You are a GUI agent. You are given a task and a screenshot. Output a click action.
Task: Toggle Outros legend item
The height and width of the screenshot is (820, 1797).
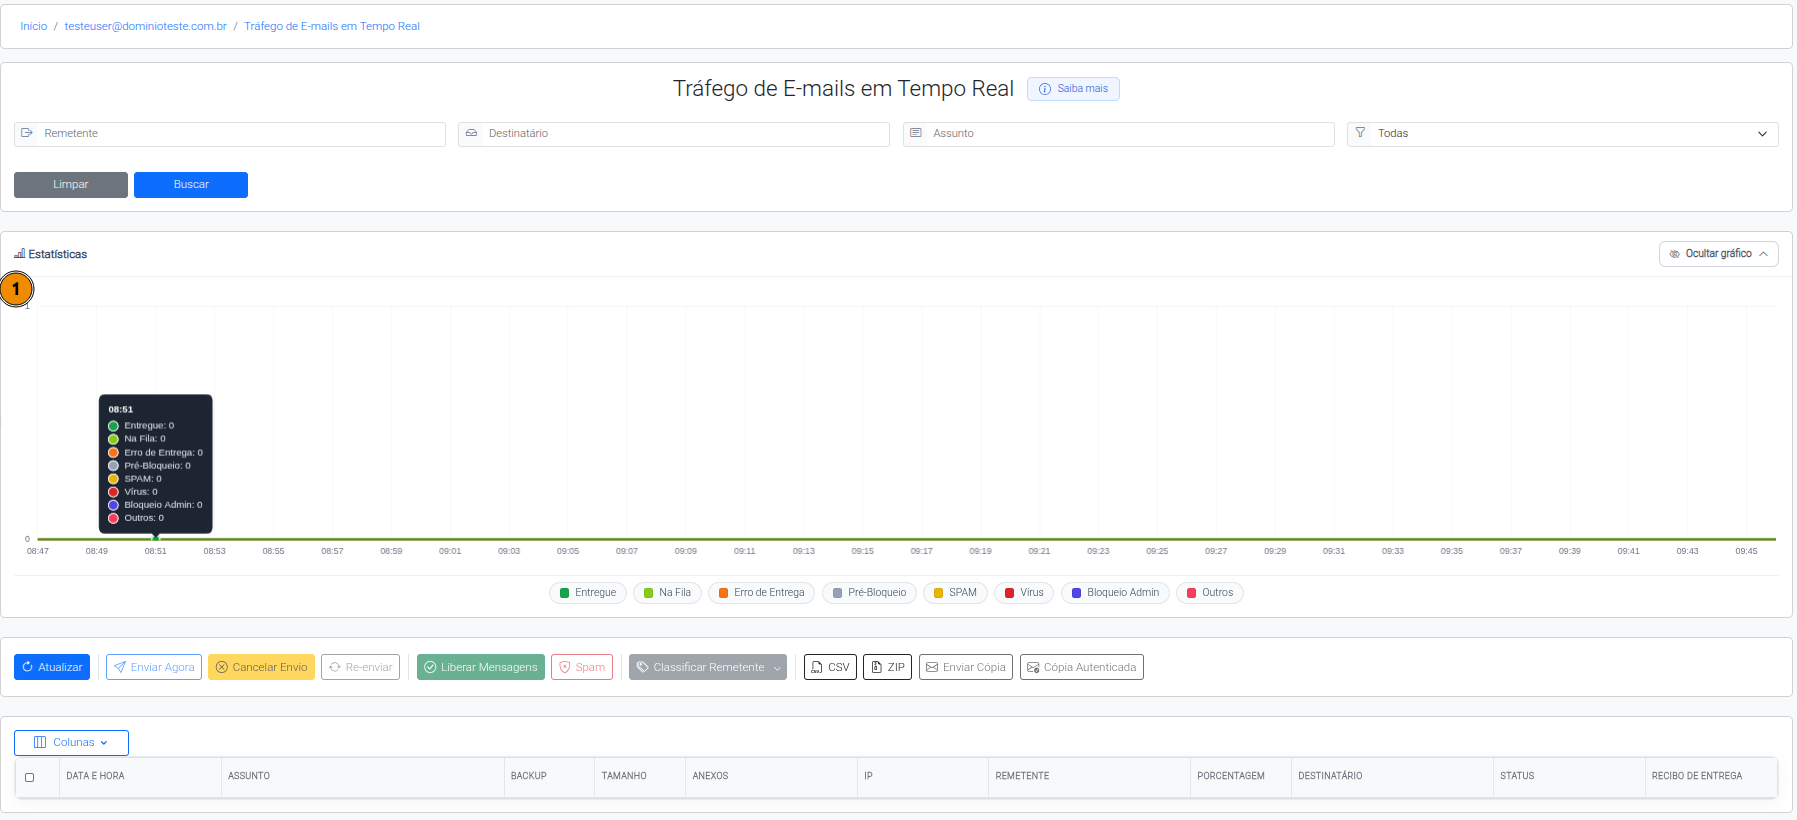click(1209, 593)
